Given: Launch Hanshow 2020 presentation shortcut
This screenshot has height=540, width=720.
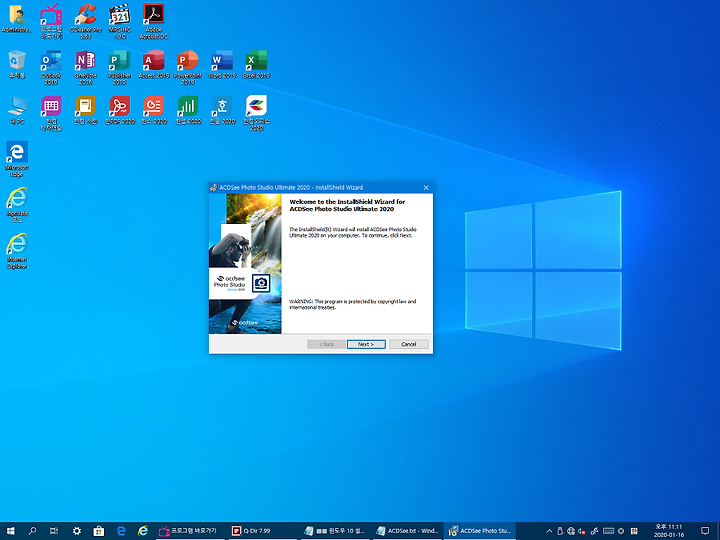Looking at the screenshot, I should tap(154, 110).
